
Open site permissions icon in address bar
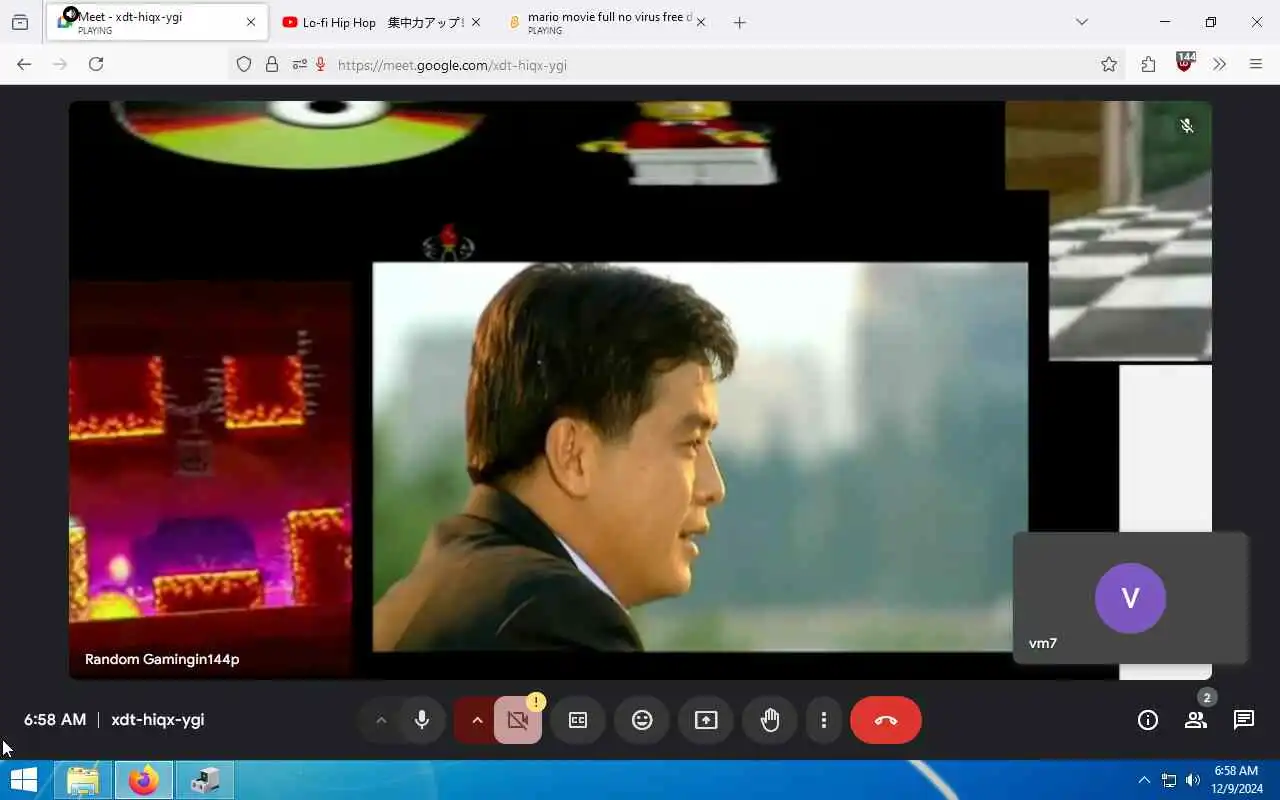(299, 64)
